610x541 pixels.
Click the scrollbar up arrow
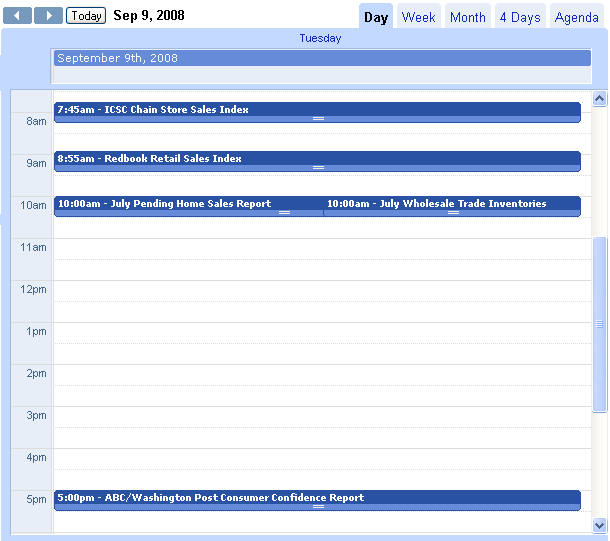coord(599,98)
